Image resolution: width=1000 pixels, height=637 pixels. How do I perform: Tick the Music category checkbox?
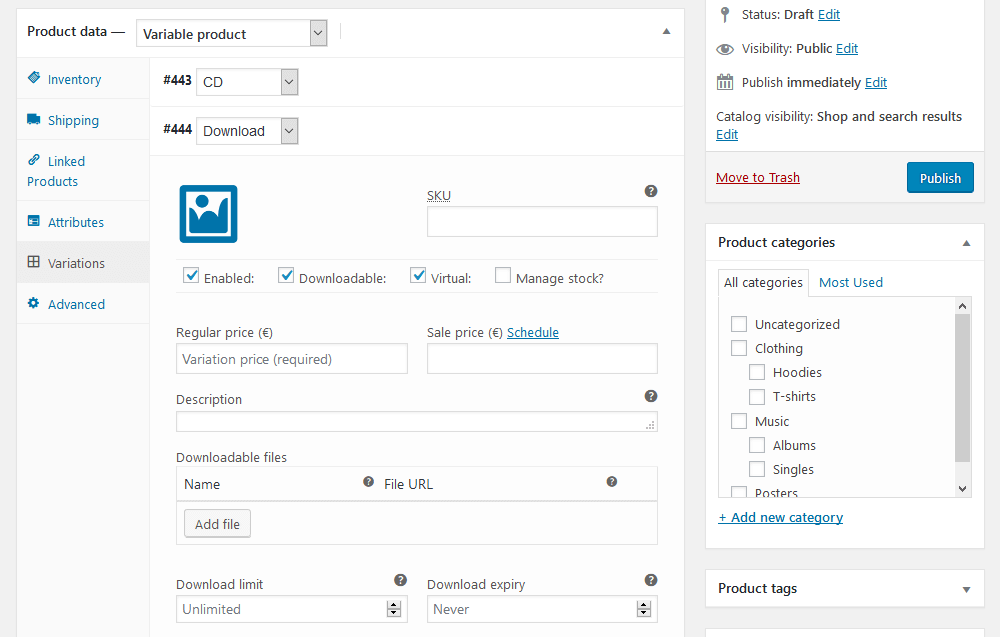739,421
